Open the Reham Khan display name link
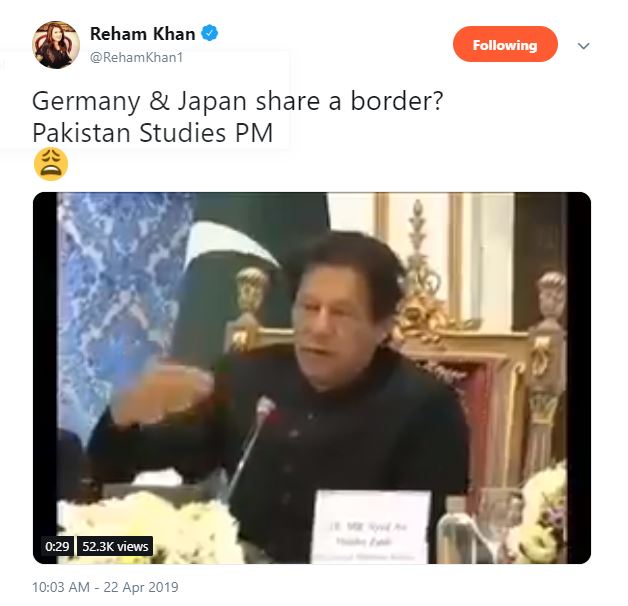The height and width of the screenshot is (606, 628). coord(142,34)
